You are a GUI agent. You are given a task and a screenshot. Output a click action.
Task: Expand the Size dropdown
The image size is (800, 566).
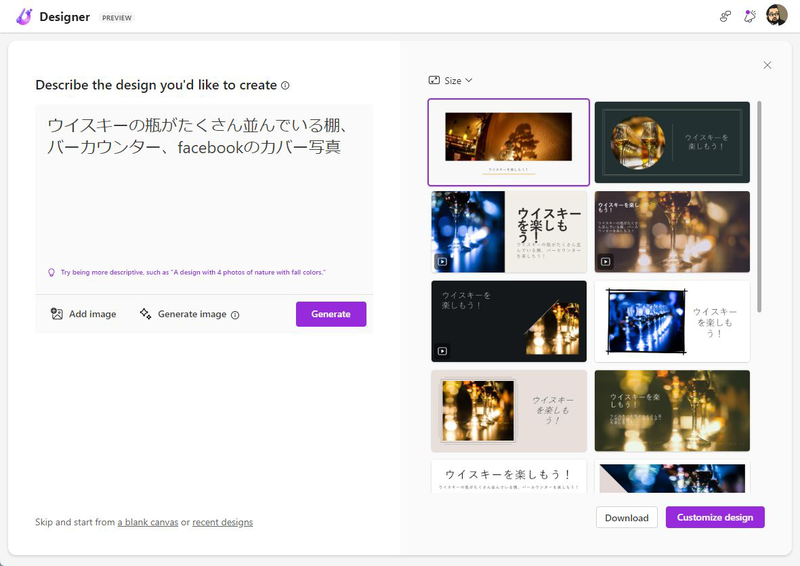[x=451, y=81]
